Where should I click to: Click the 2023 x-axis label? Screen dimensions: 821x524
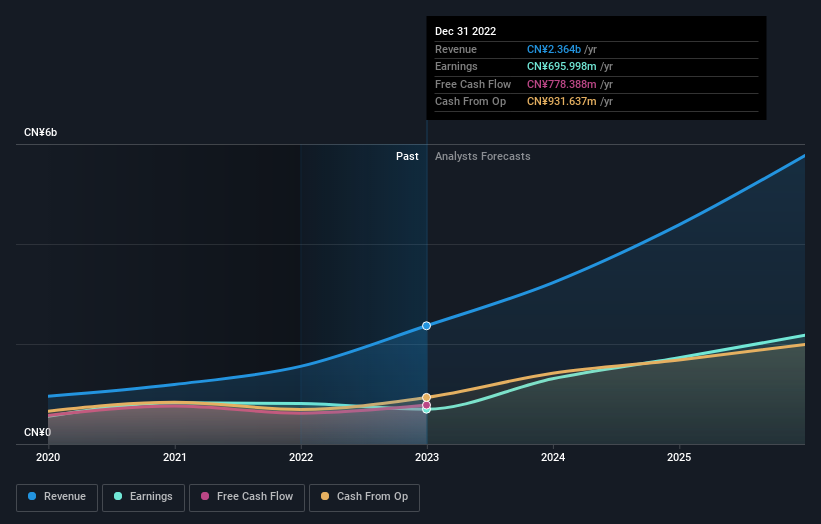427,458
